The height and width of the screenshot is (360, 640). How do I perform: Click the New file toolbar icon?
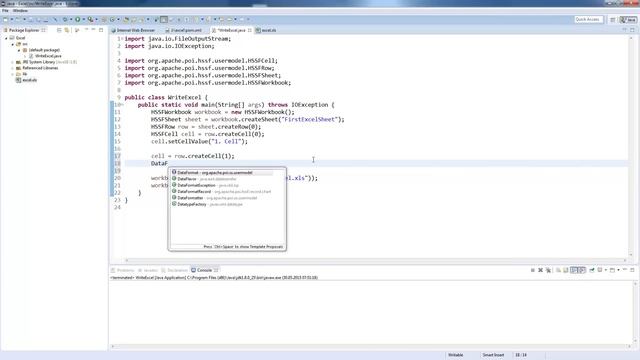pos(5,19)
